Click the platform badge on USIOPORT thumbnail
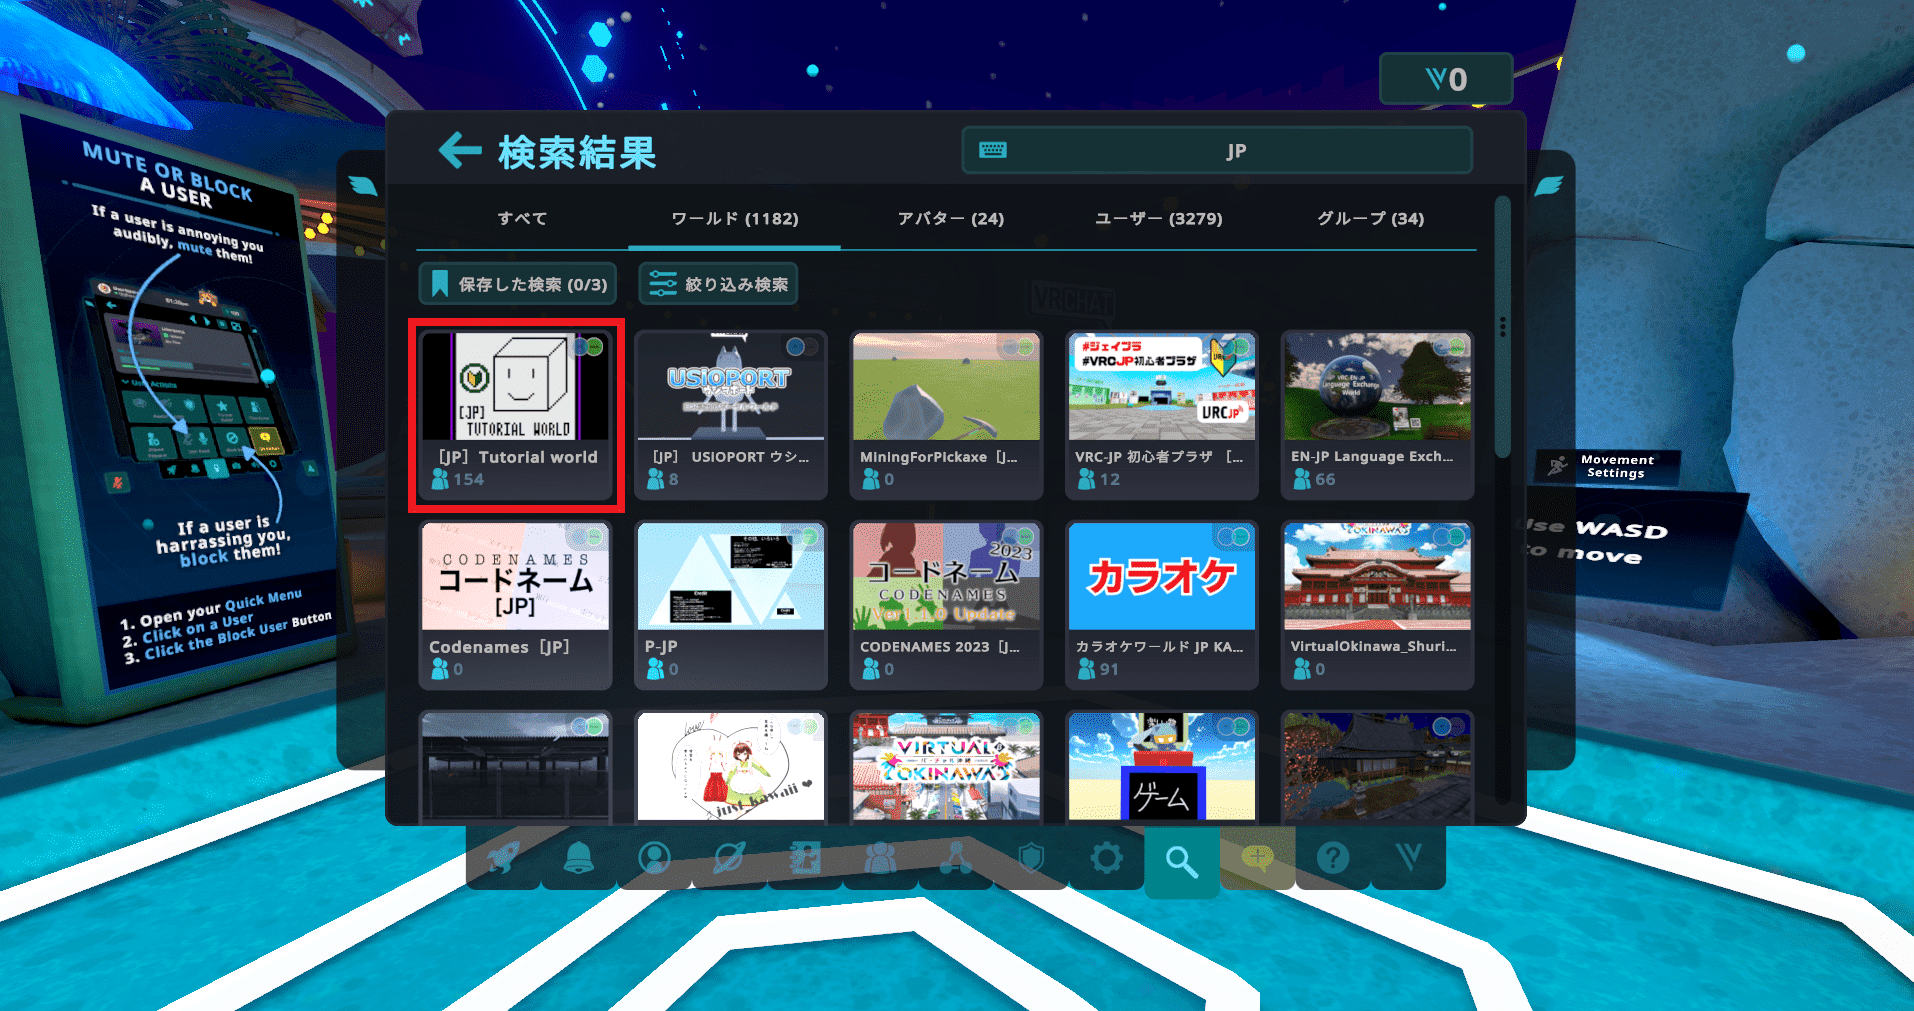Screen dimensions: 1914x1011 [x=802, y=347]
